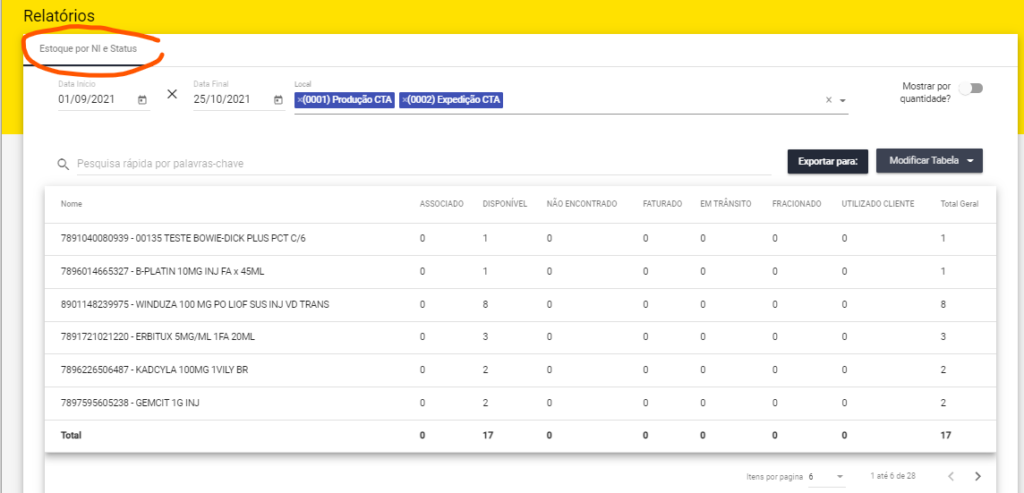Click the X between the date fields
This screenshot has width=1024, height=493.
point(172,94)
